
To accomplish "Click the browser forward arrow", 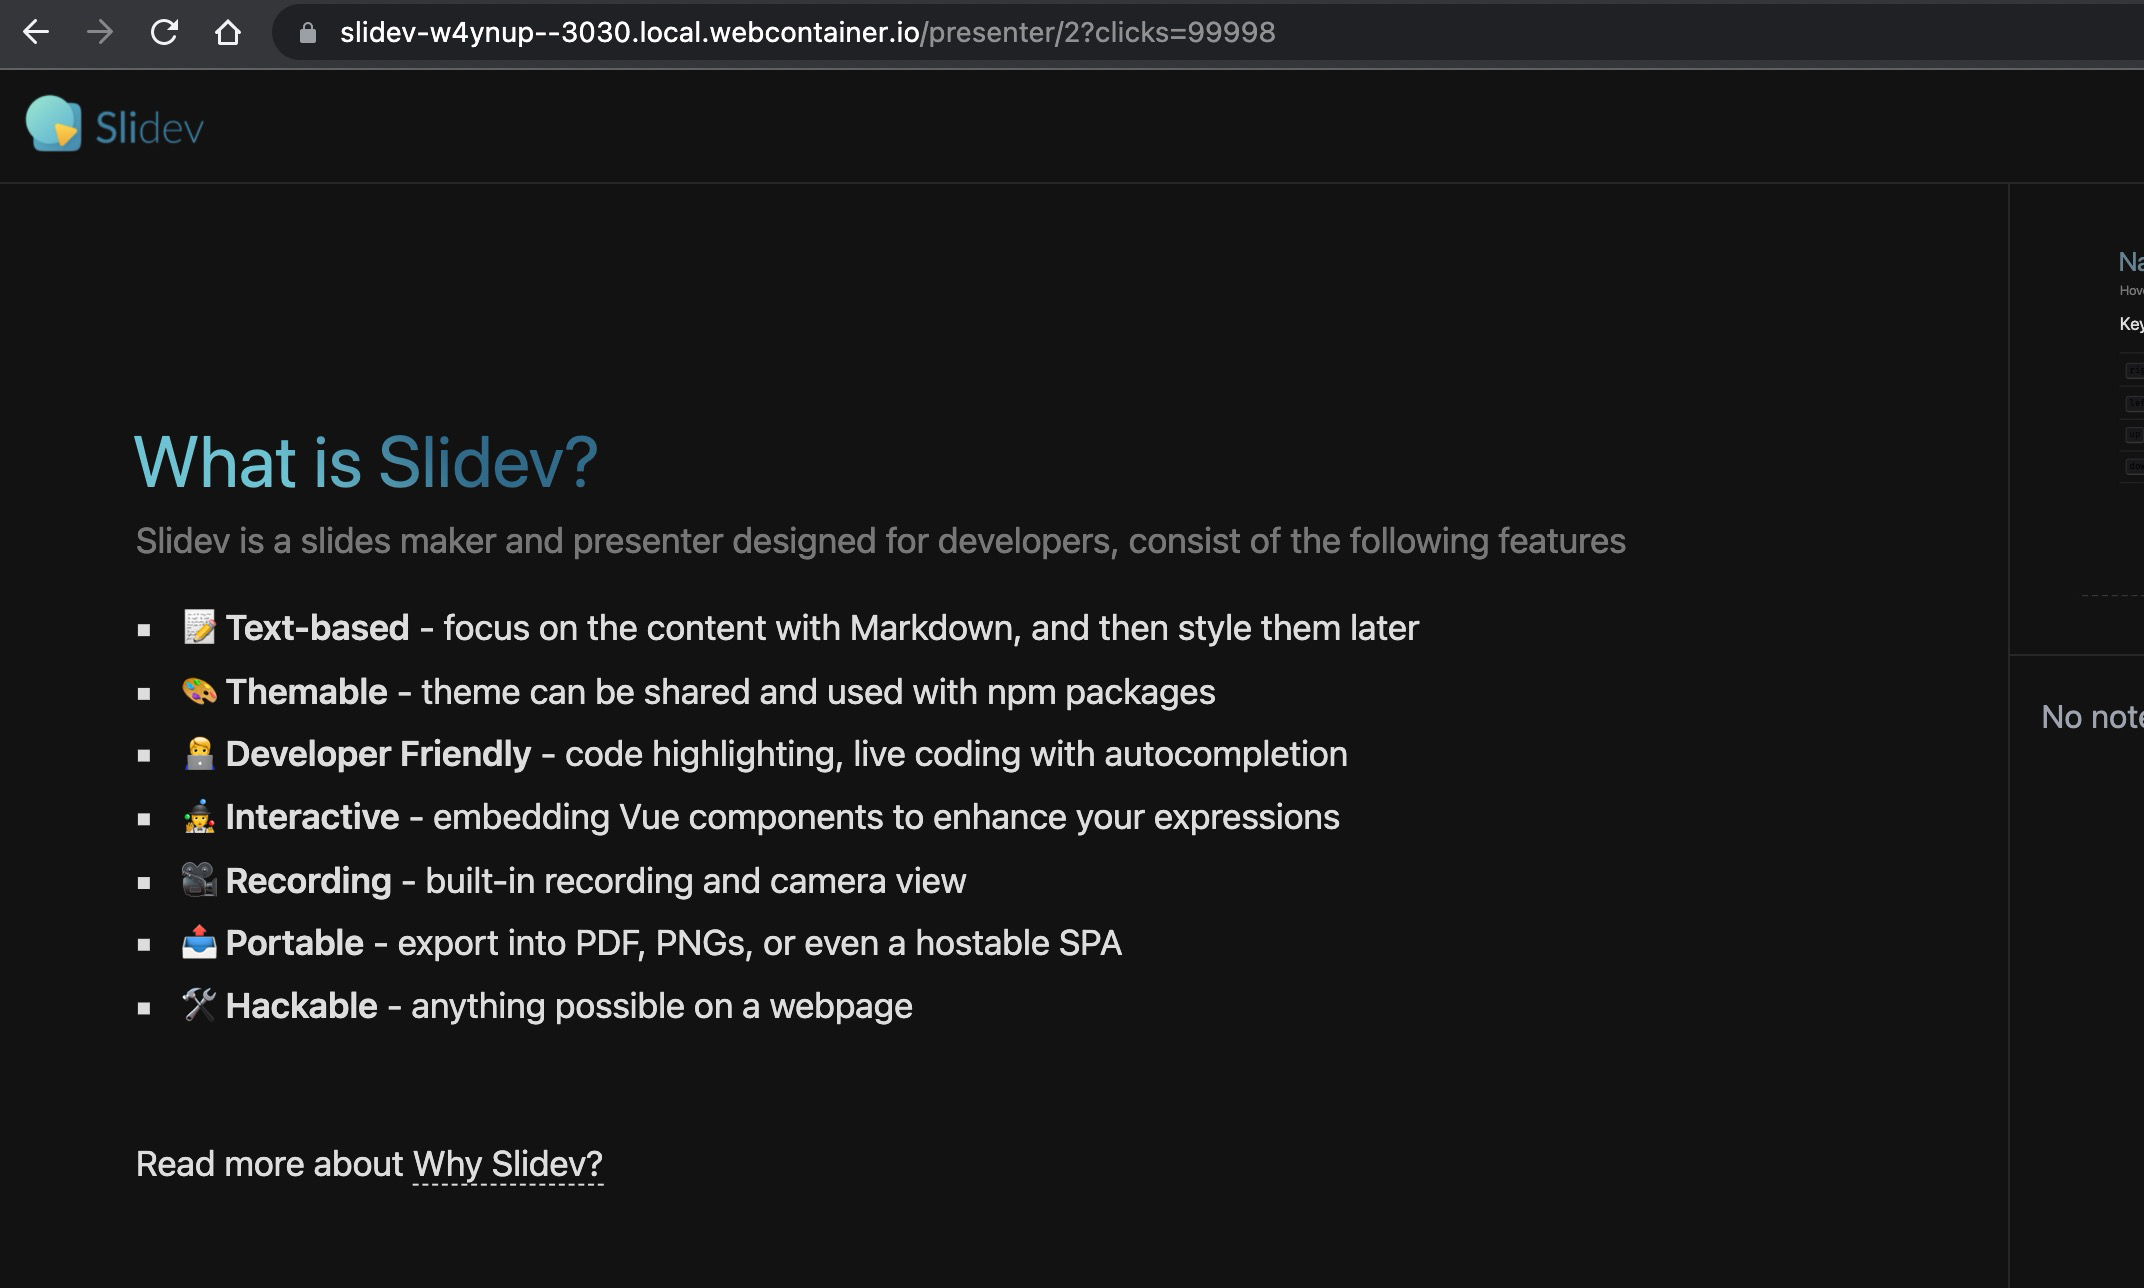I will coord(100,33).
